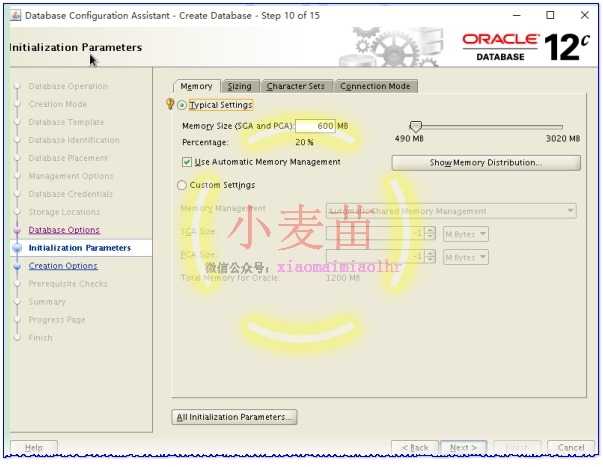
Task: Minimize the Database Configuration Assistant window
Action: click(x=517, y=15)
